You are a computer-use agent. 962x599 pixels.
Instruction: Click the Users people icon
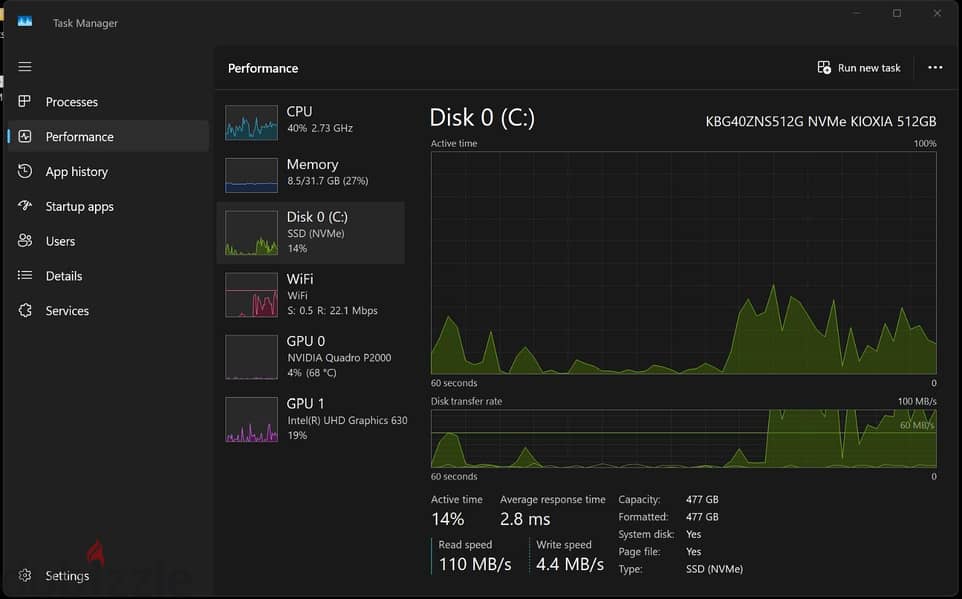25,241
